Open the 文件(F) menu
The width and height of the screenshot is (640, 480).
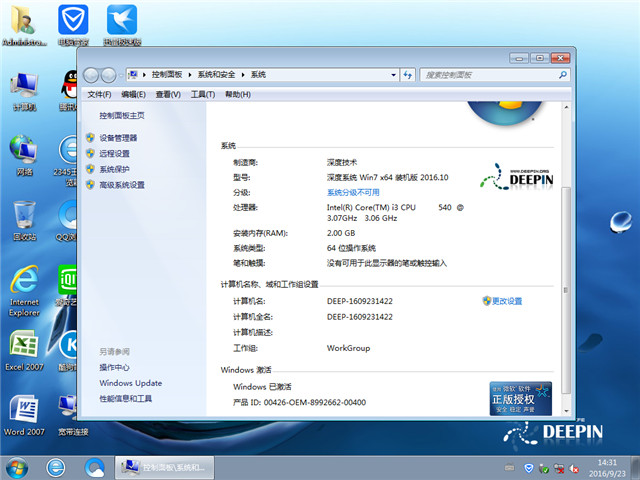99,94
